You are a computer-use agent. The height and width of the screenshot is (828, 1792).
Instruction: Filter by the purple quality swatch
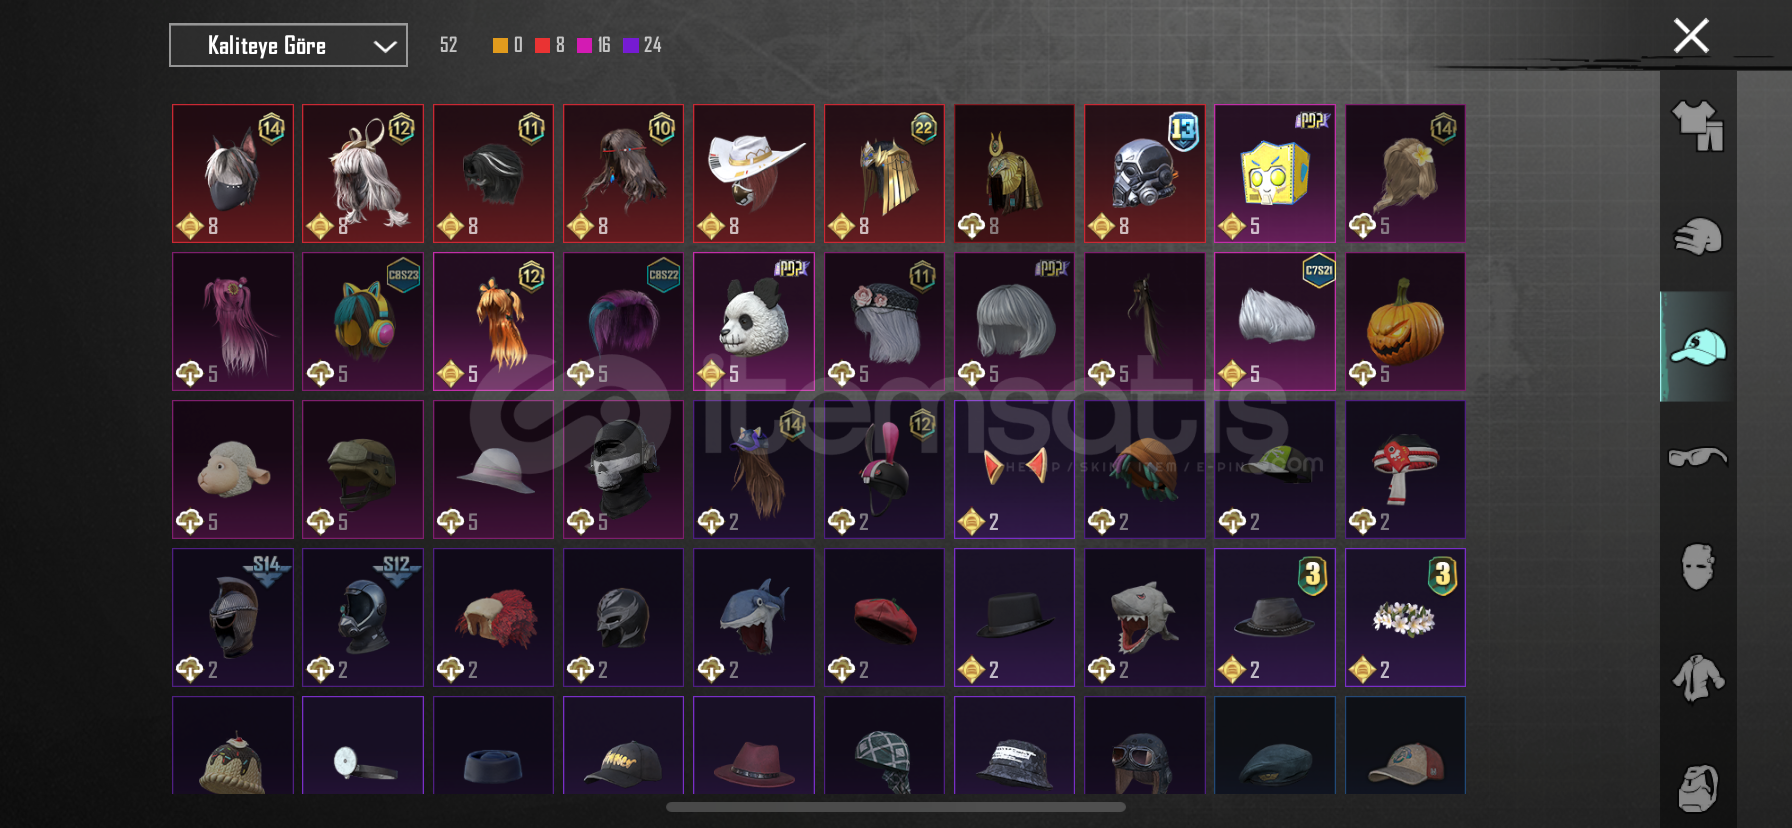tap(630, 45)
